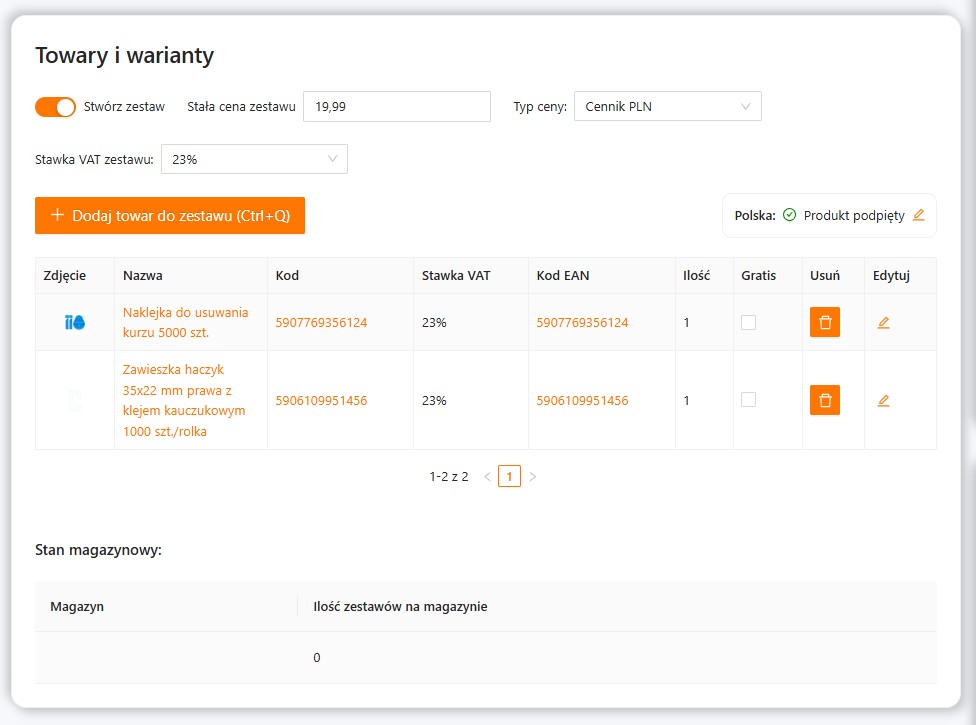Click the EAN code 5906109951456 link

coord(582,400)
